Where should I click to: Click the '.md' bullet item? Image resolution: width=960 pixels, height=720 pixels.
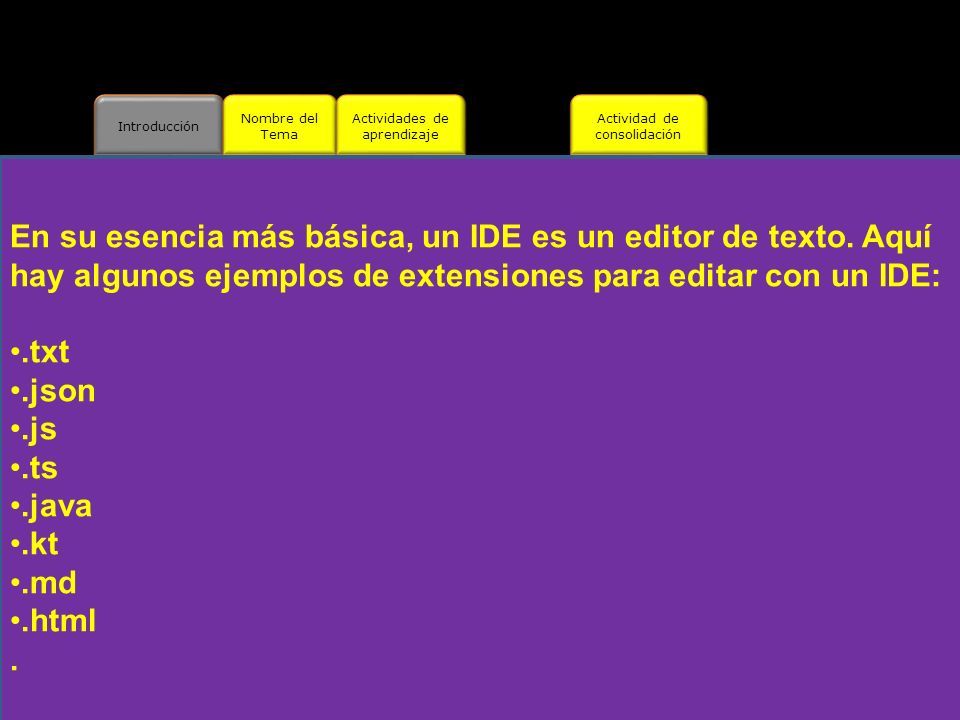point(43,583)
